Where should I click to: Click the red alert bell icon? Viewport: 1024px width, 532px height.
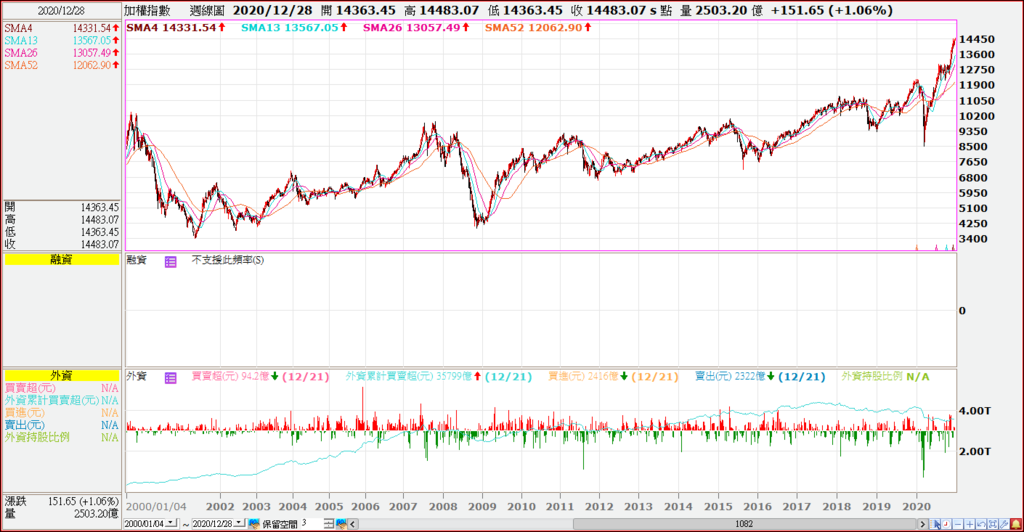tap(1016, 524)
